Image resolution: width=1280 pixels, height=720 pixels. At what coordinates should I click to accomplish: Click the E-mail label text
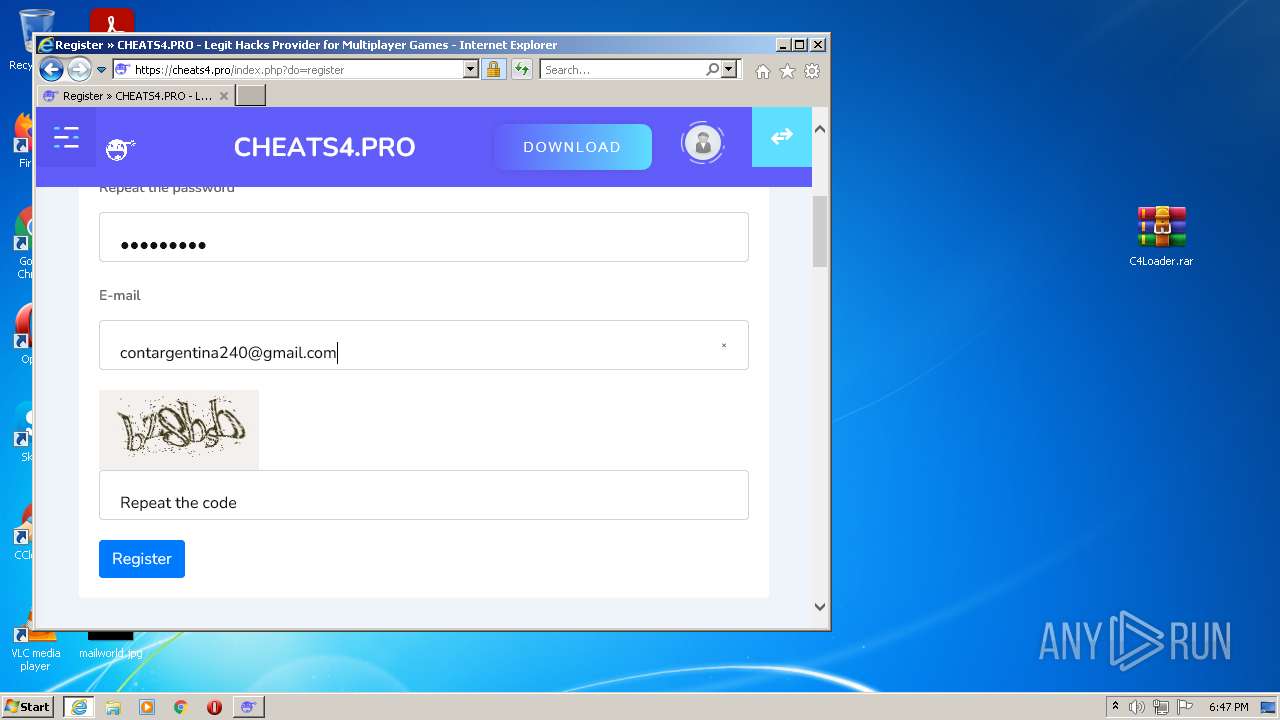pyautogui.click(x=120, y=295)
